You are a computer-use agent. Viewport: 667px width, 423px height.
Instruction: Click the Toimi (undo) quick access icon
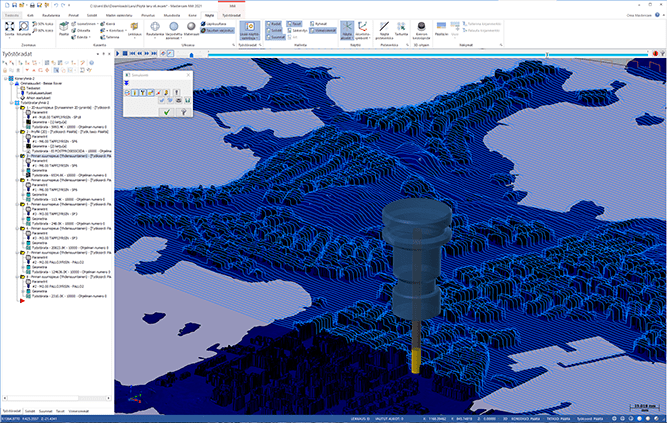(x=56, y=5)
